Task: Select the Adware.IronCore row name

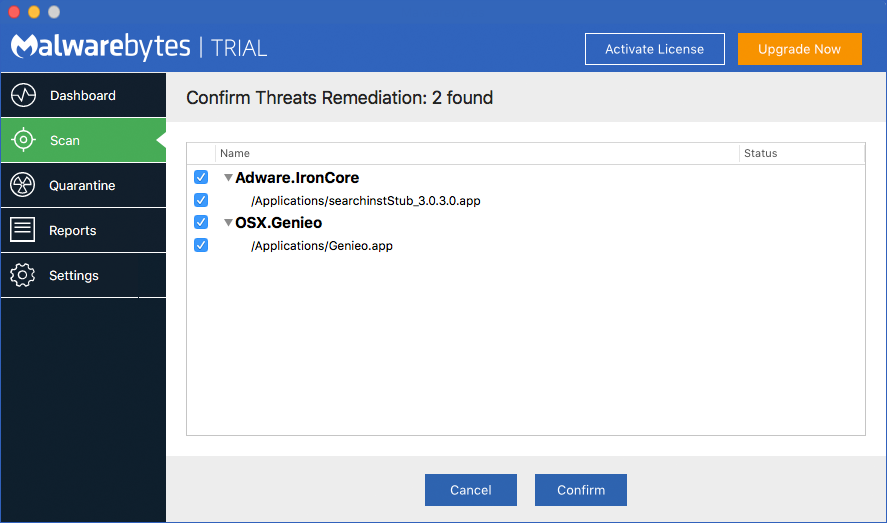Action: point(297,178)
